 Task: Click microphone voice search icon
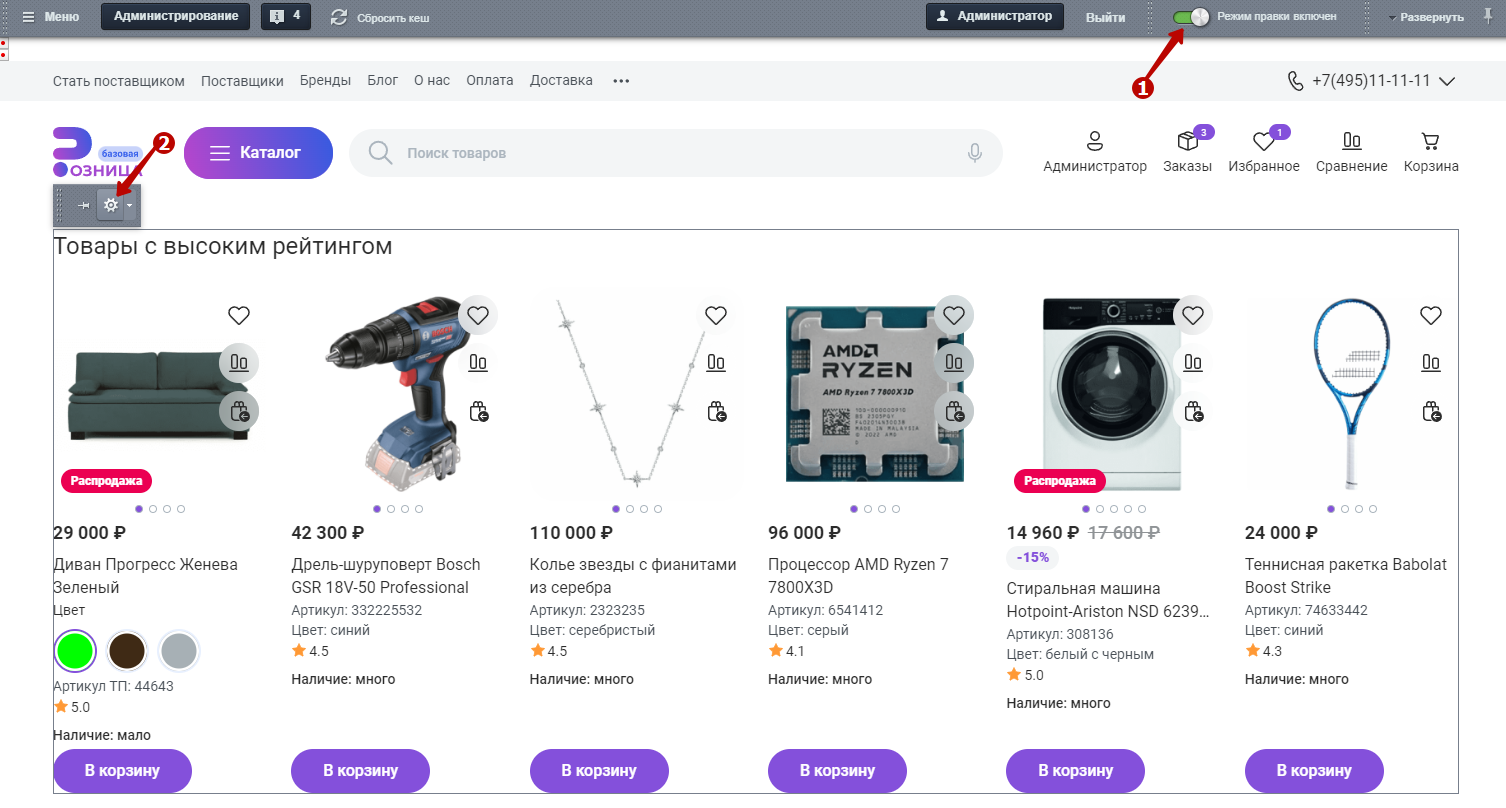(x=975, y=153)
